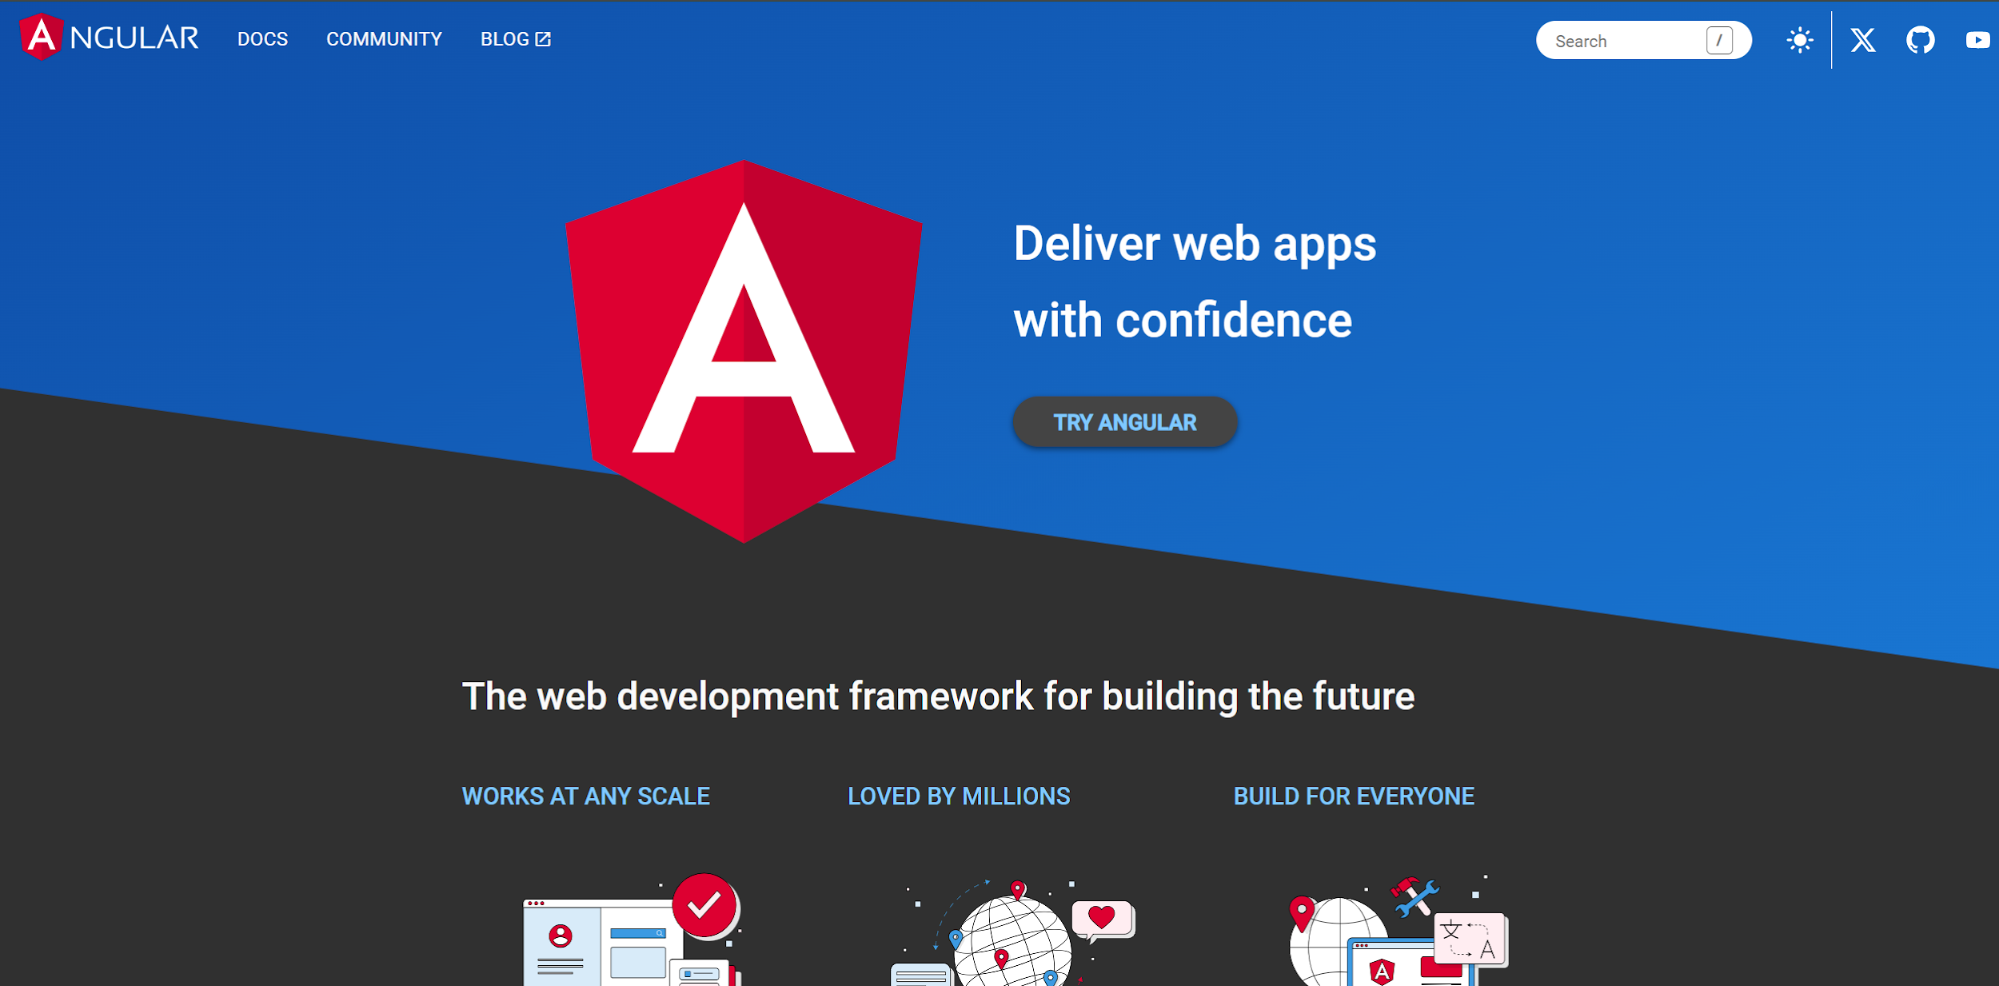Focus the Search input field
The height and width of the screenshot is (986, 1999).
(x=1643, y=41)
